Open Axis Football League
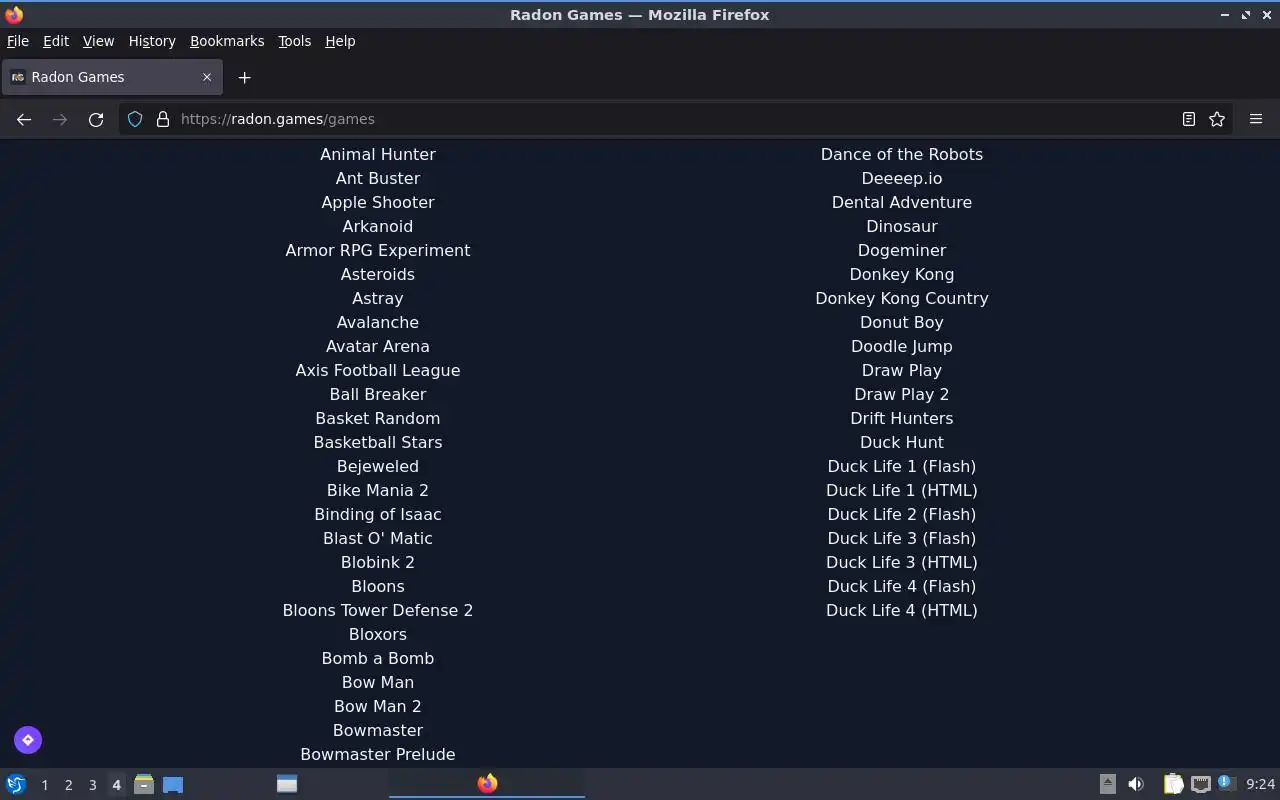 [378, 370]
